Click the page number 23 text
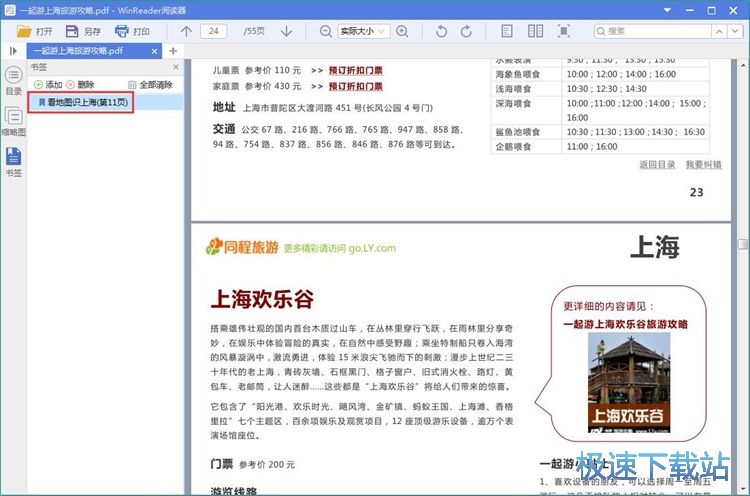 click(696, 192)
